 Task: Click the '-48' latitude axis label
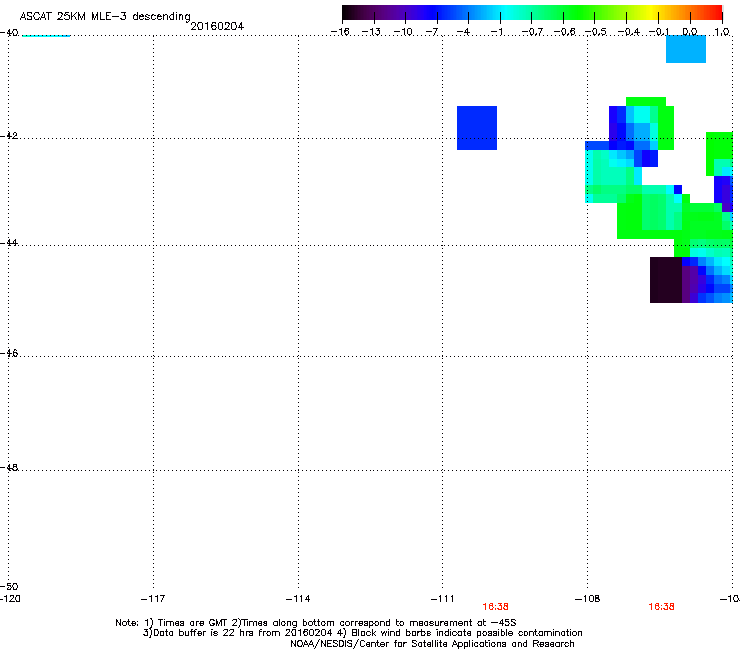click(9, 467)
